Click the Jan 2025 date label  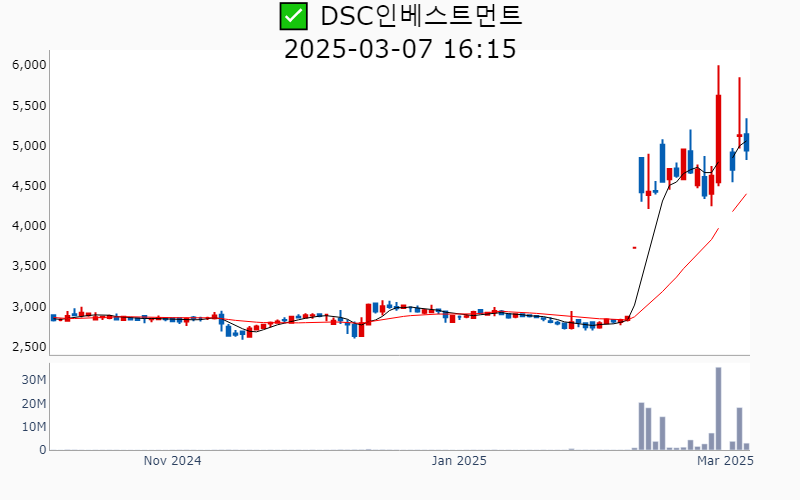tap(459, 461)
